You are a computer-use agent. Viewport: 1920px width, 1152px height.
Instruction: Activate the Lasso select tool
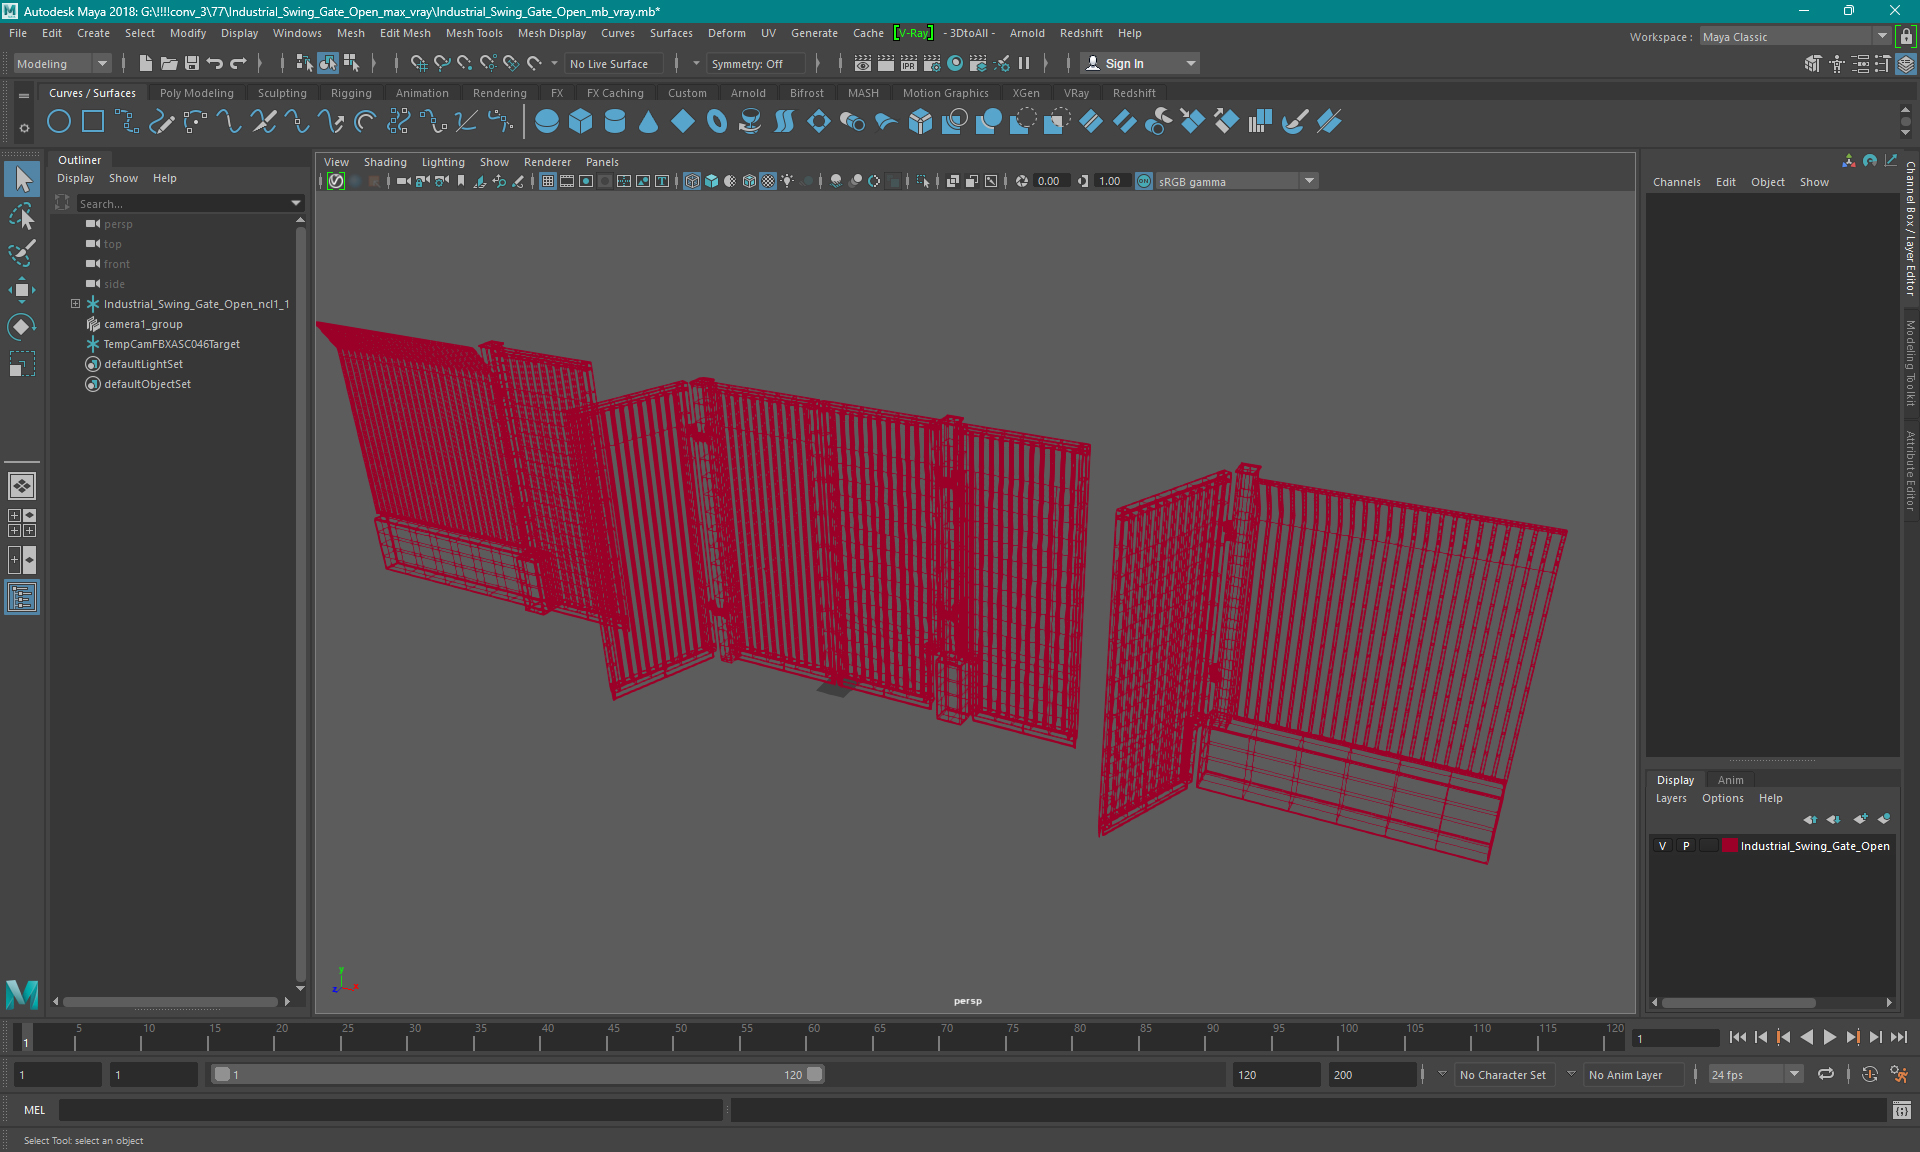pos(22,216)
